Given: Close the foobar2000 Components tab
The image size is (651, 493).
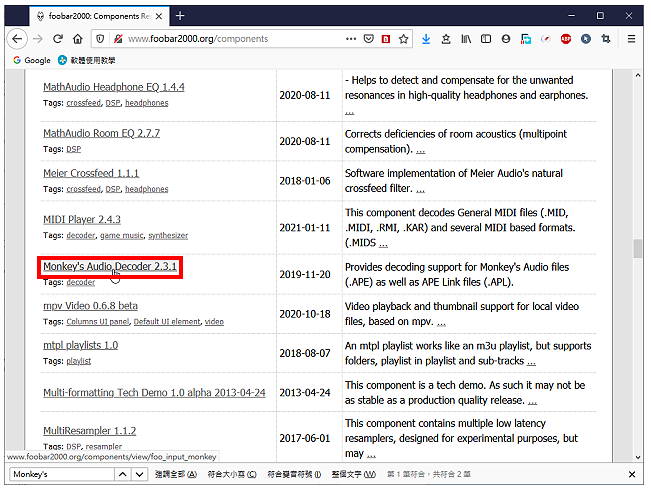Looking at the screenshot, I should click(159, 16).
